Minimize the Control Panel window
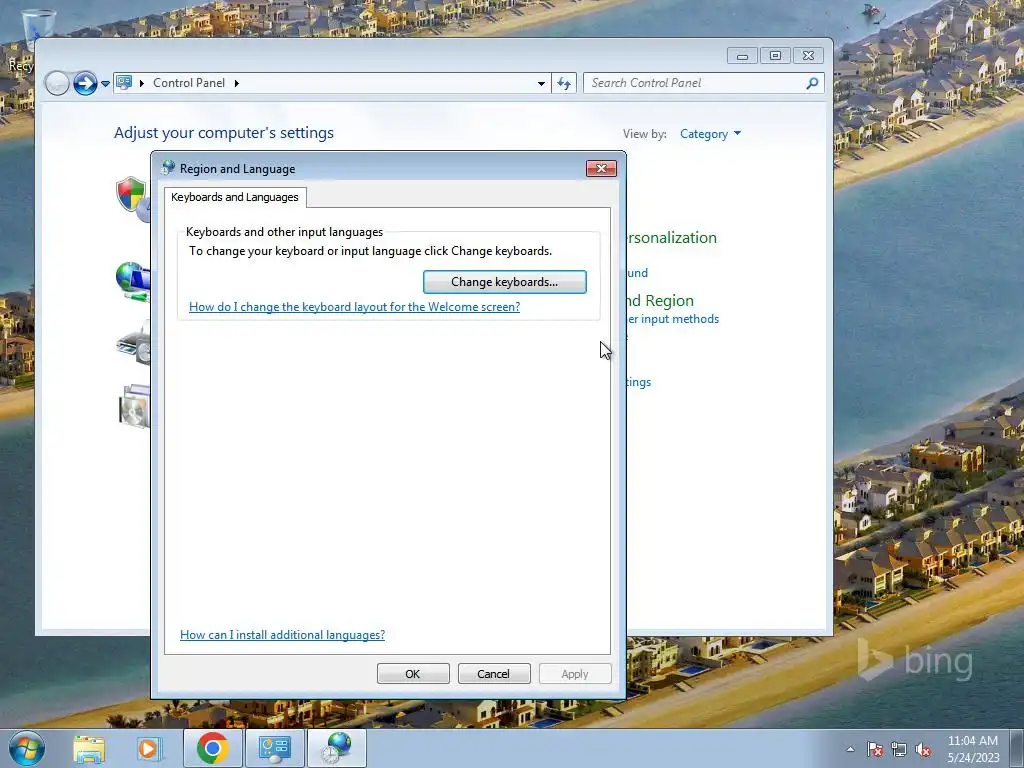Image resolution: width=1024 pixels, height=768 pixels. pyautogui.click(x=743, y=56)
